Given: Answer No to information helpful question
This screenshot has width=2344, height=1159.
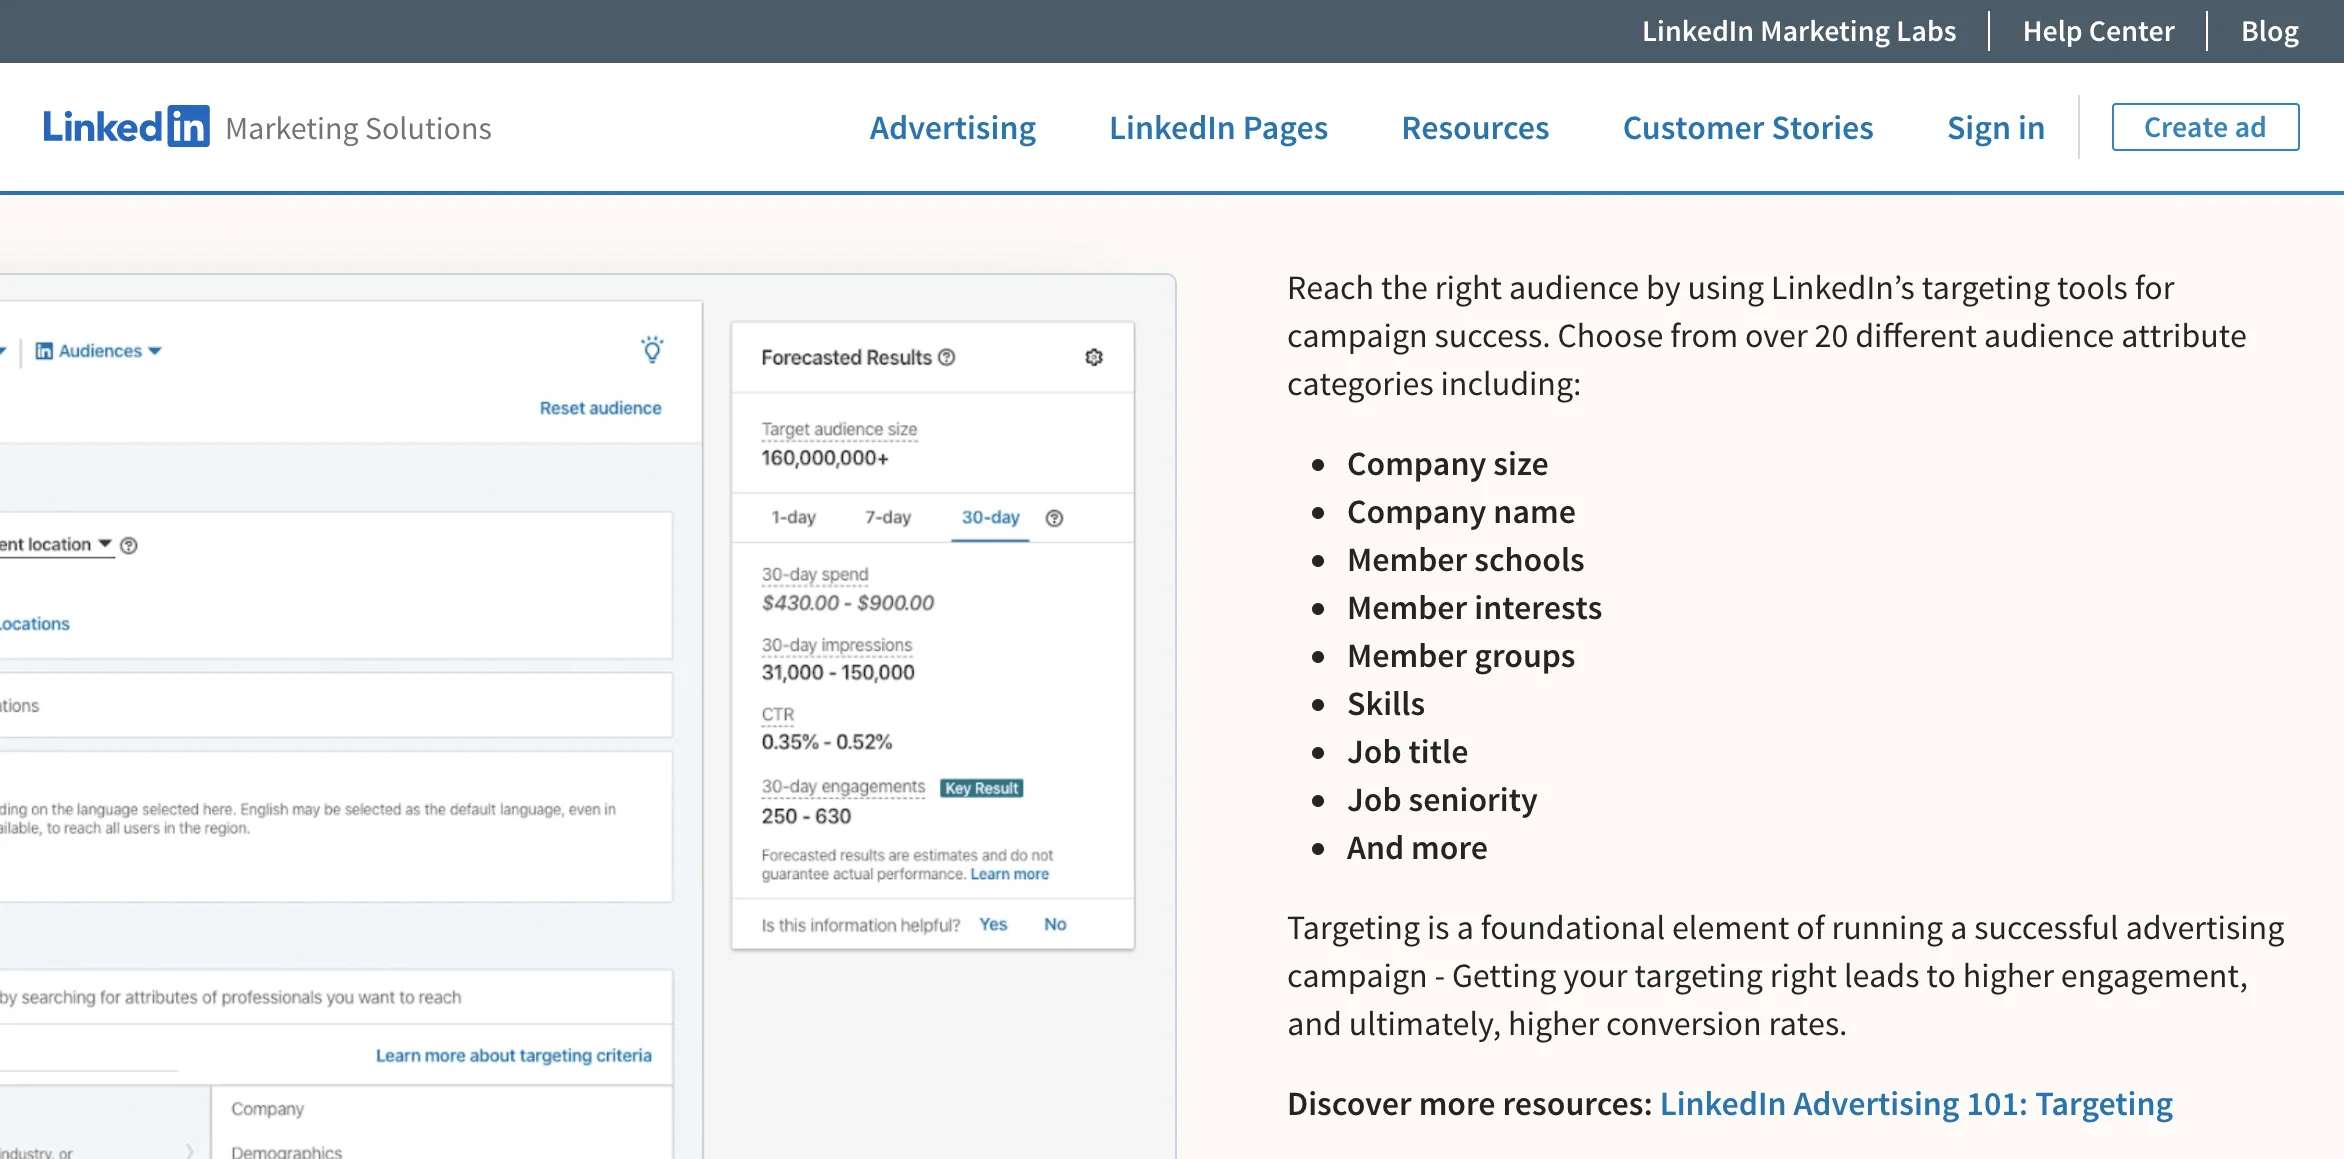Looking at the screenshot, I should (1054, 924).
